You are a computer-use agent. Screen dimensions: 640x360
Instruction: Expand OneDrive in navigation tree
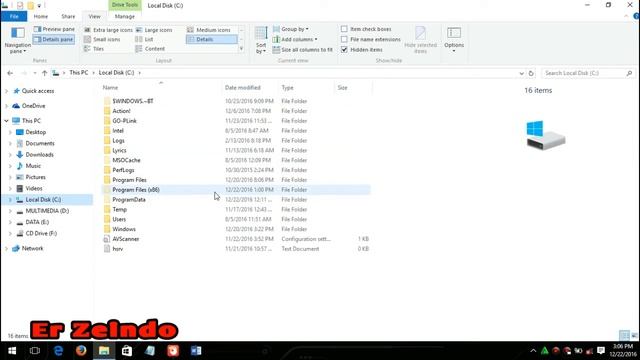pyautogui.click(x=7, y=106)
